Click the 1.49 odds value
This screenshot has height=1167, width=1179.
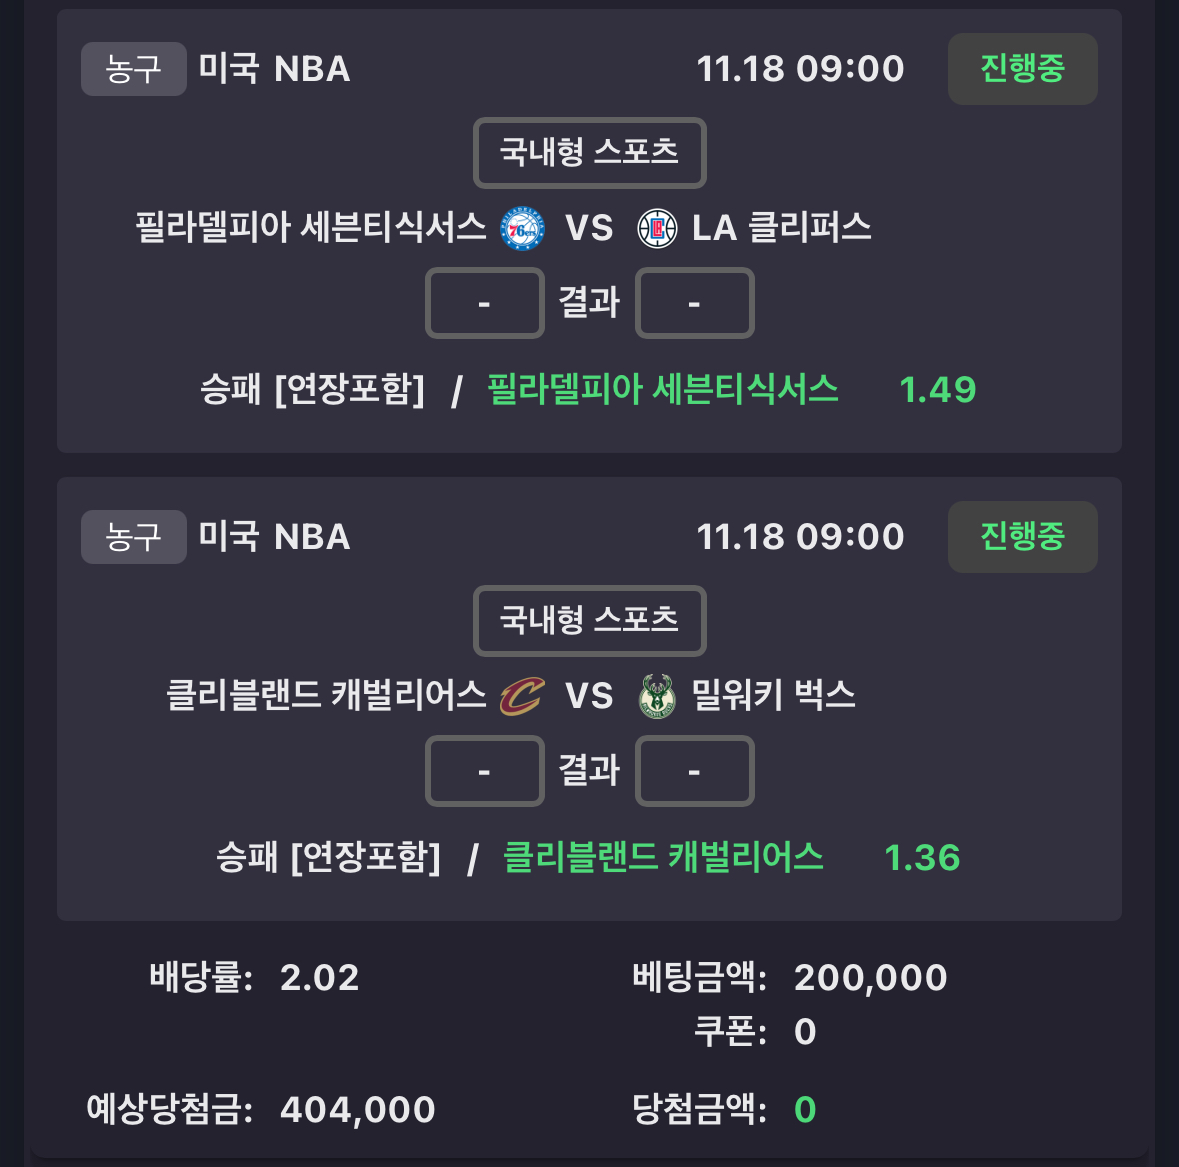pyautogui.click(x=937, y=389)
